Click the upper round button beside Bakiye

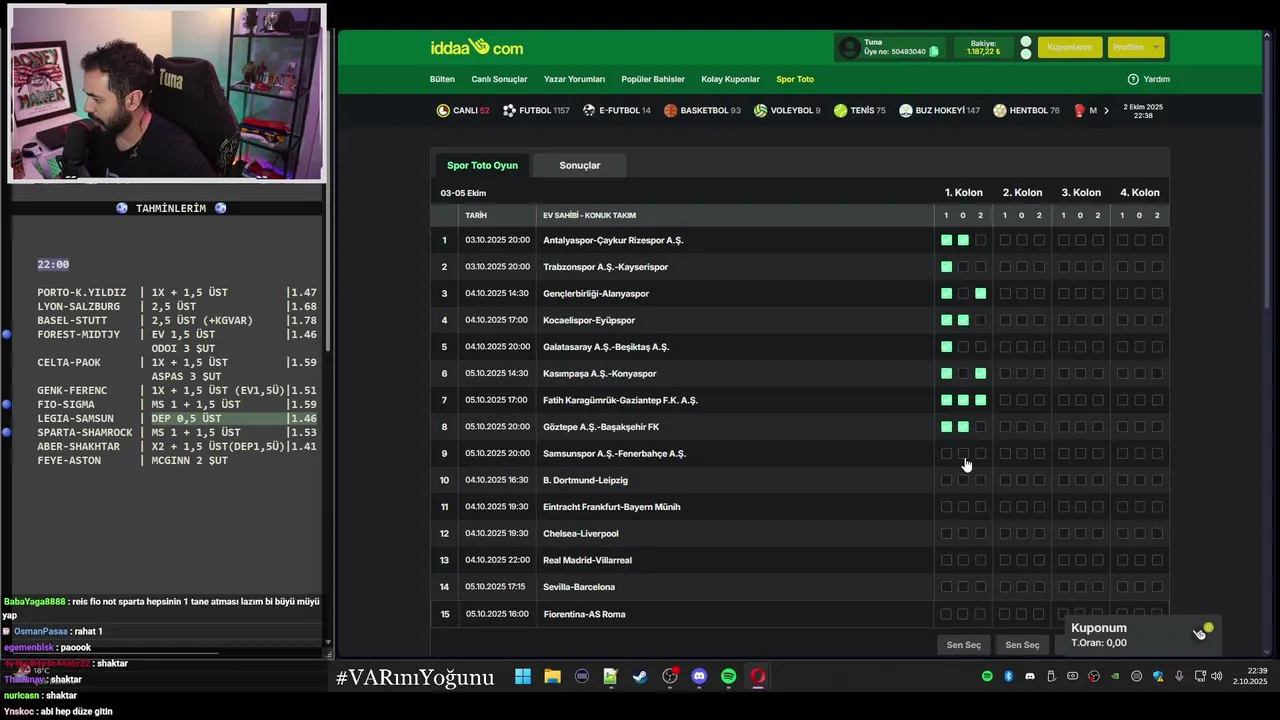coord(1026,42)
